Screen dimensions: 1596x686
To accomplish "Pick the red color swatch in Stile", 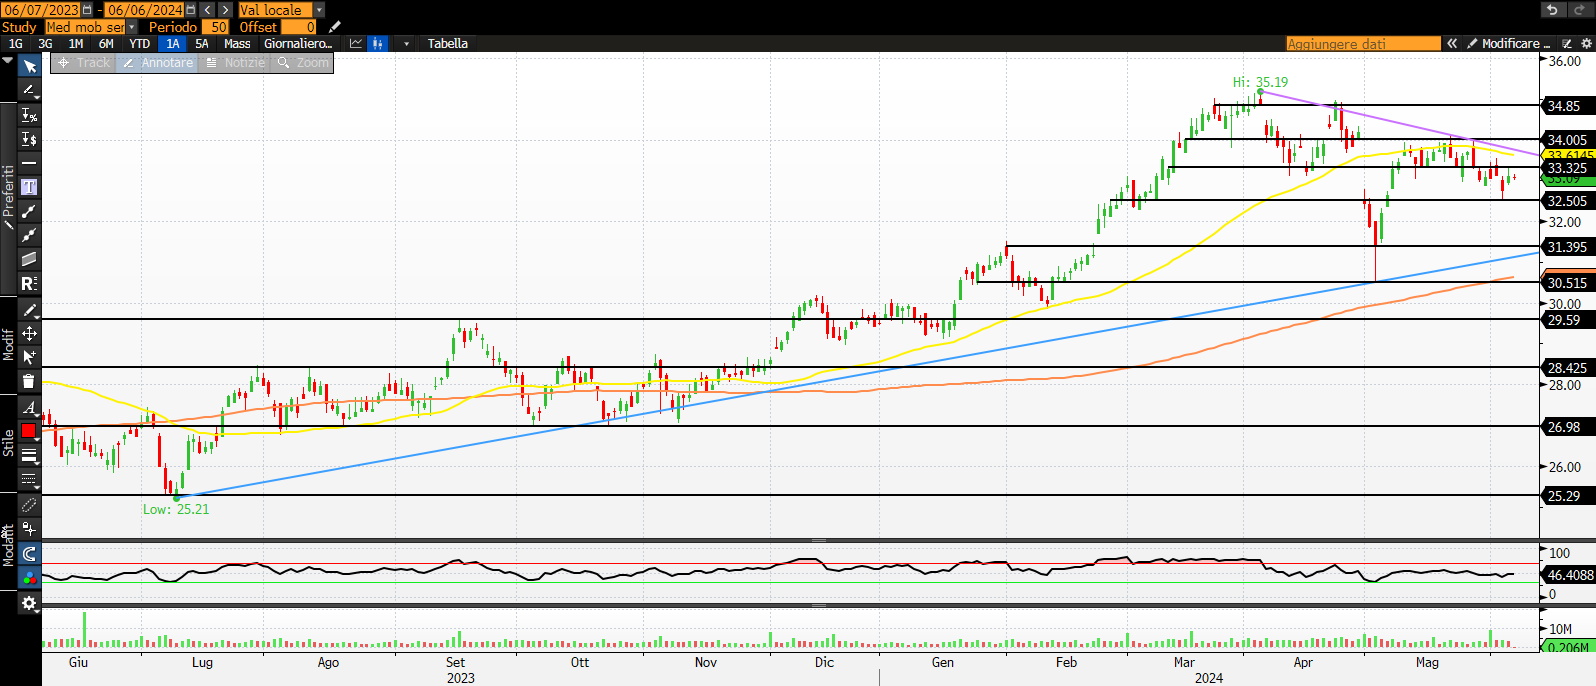I will point(29,431).
